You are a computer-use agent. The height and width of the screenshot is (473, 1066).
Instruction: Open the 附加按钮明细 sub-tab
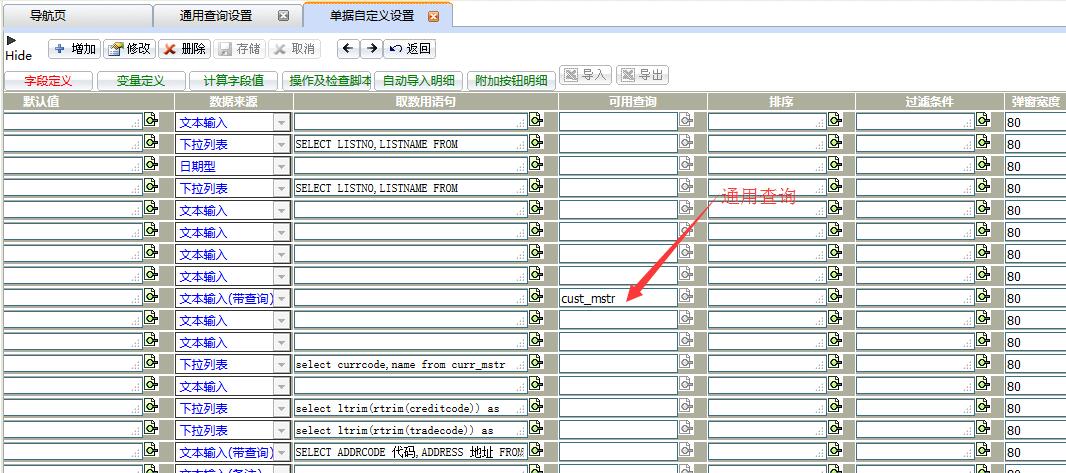point(511,81)
